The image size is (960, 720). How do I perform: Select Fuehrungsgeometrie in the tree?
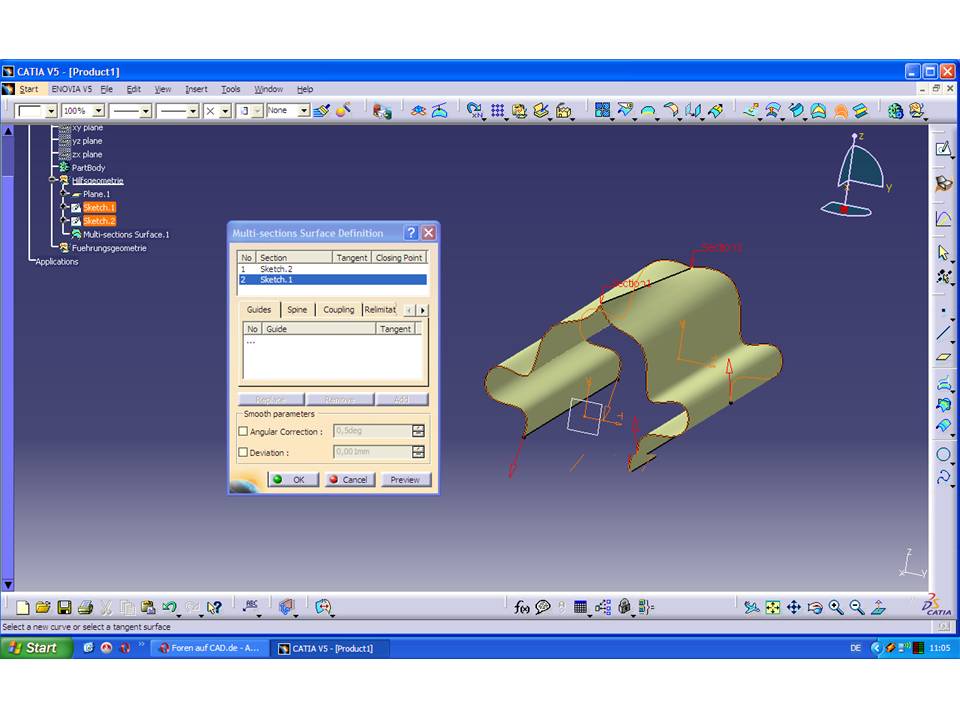coord(109,248)
